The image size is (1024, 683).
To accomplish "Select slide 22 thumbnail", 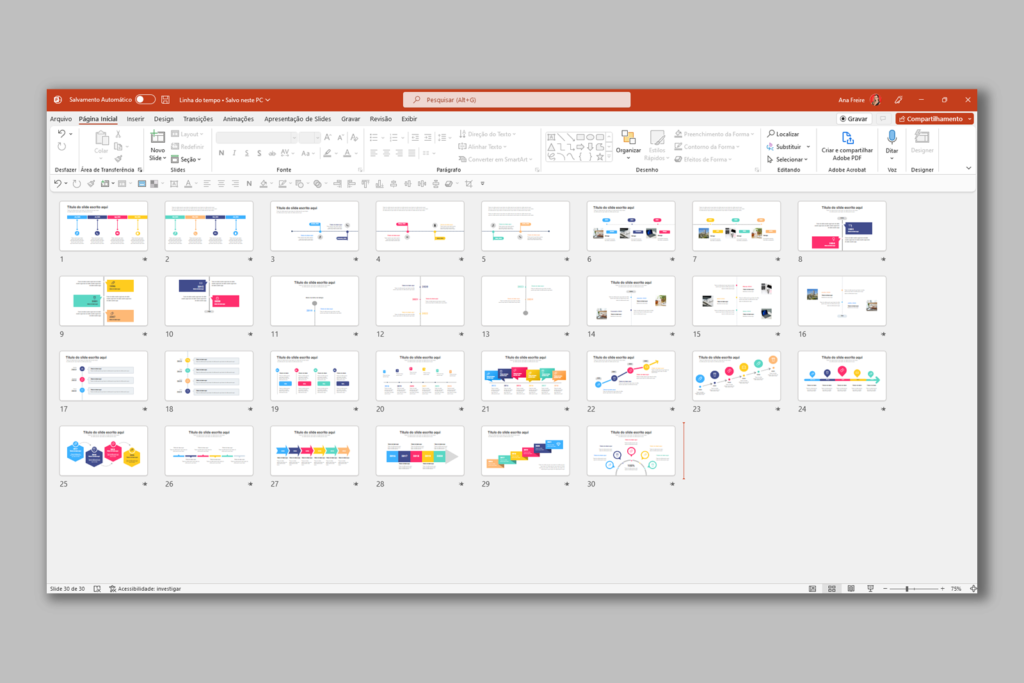I will [629, 375].
